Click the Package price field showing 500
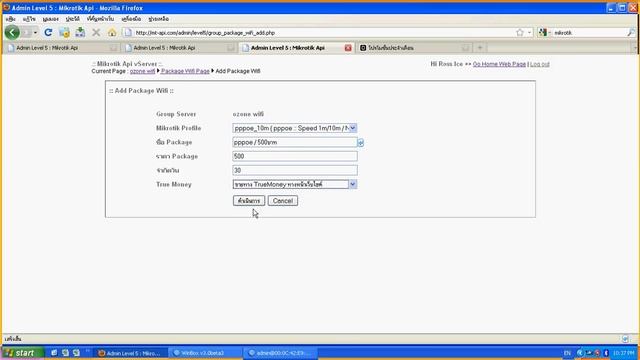The image size is (640, 360). (x=295, y=156)
